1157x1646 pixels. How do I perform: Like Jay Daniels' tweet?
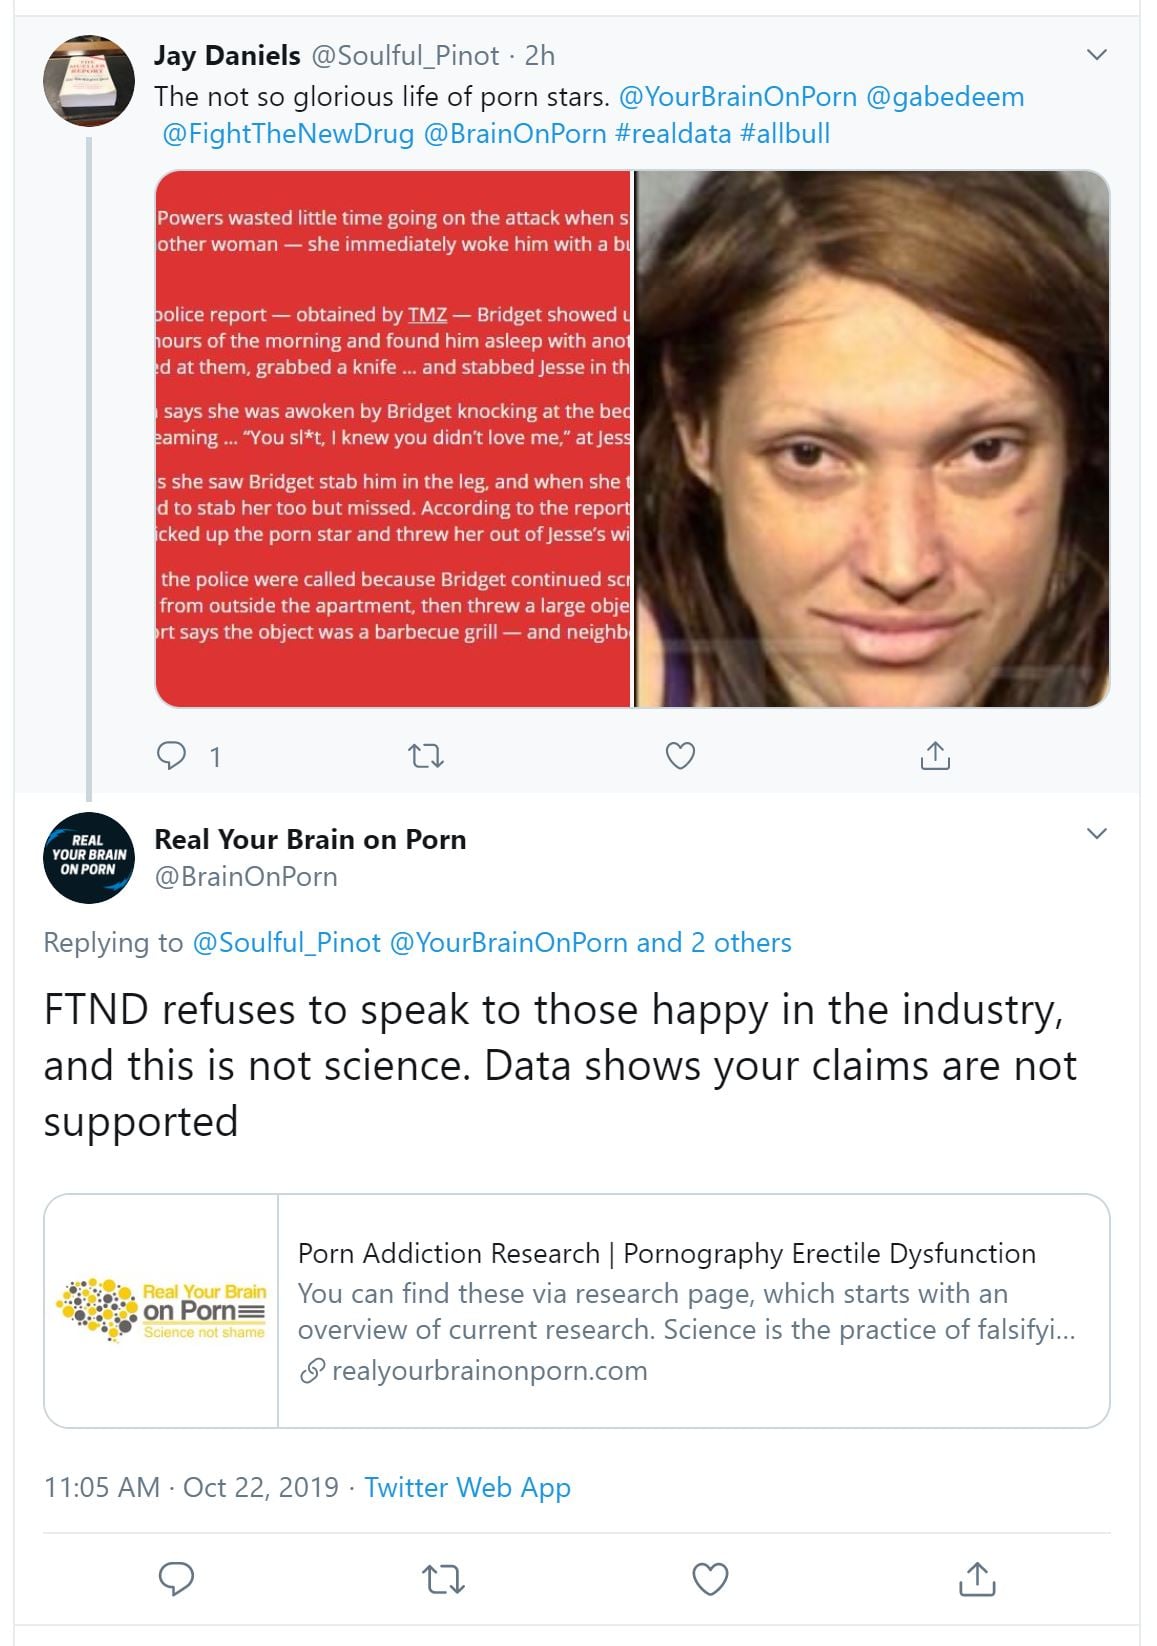click(680, 756)
